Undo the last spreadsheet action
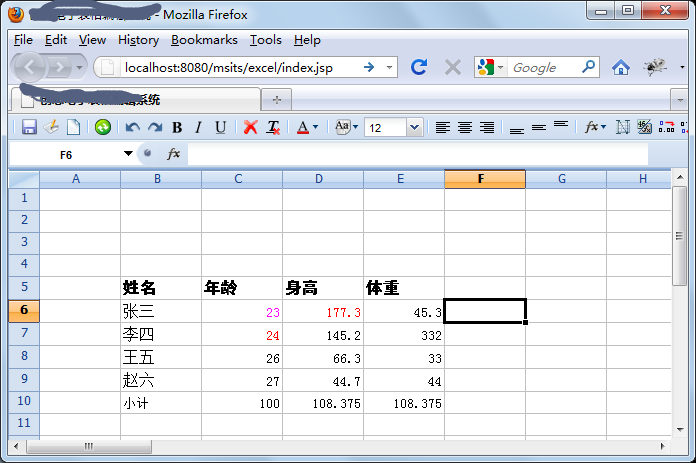The image size is (696, 463). pos(133,128)
